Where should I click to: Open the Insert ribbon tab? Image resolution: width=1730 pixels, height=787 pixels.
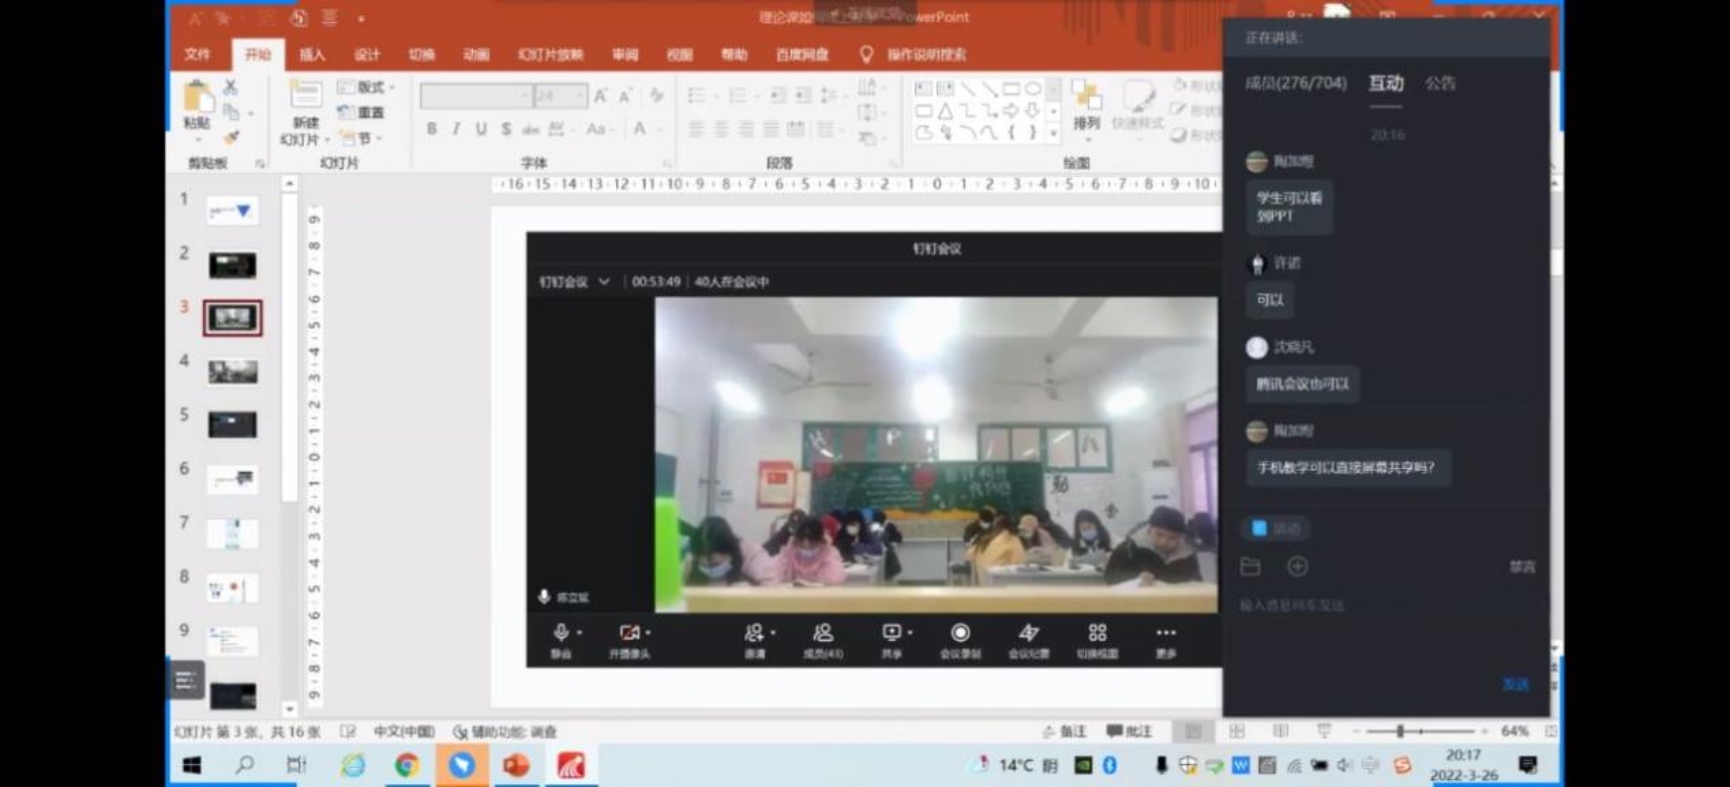coord(312,54)
